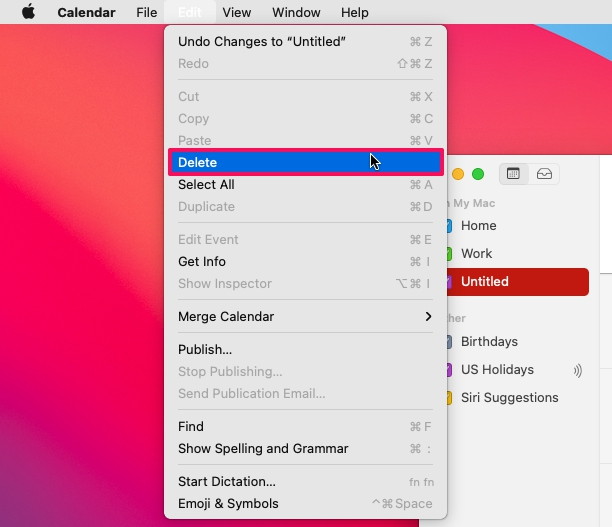Choose Select All in the Edit menu

point(306,184)
